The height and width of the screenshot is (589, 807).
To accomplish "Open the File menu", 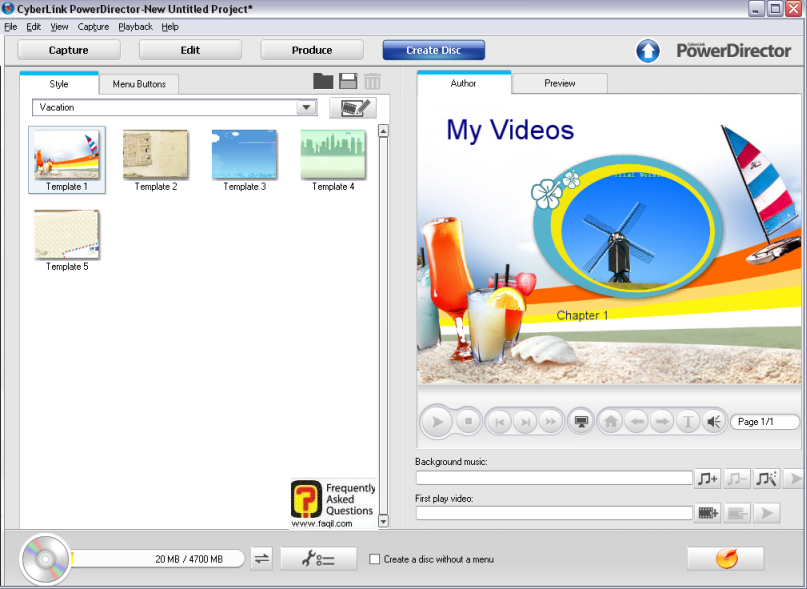I will tap(11, 27).
